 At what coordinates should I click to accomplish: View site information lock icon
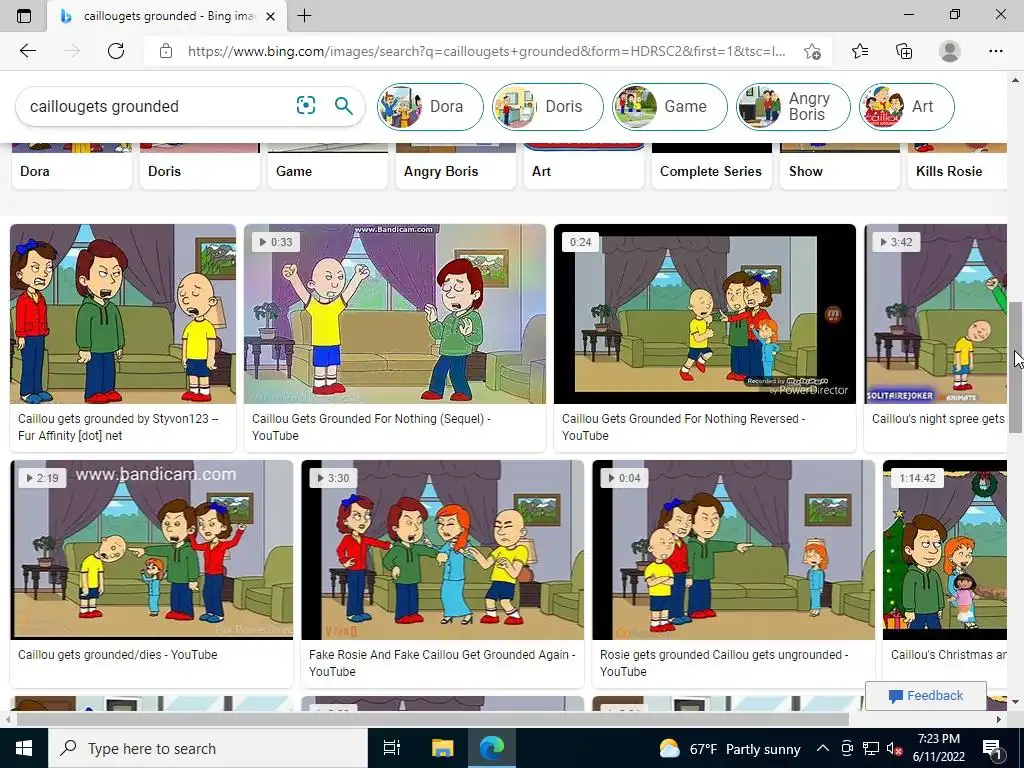[166, 51]
